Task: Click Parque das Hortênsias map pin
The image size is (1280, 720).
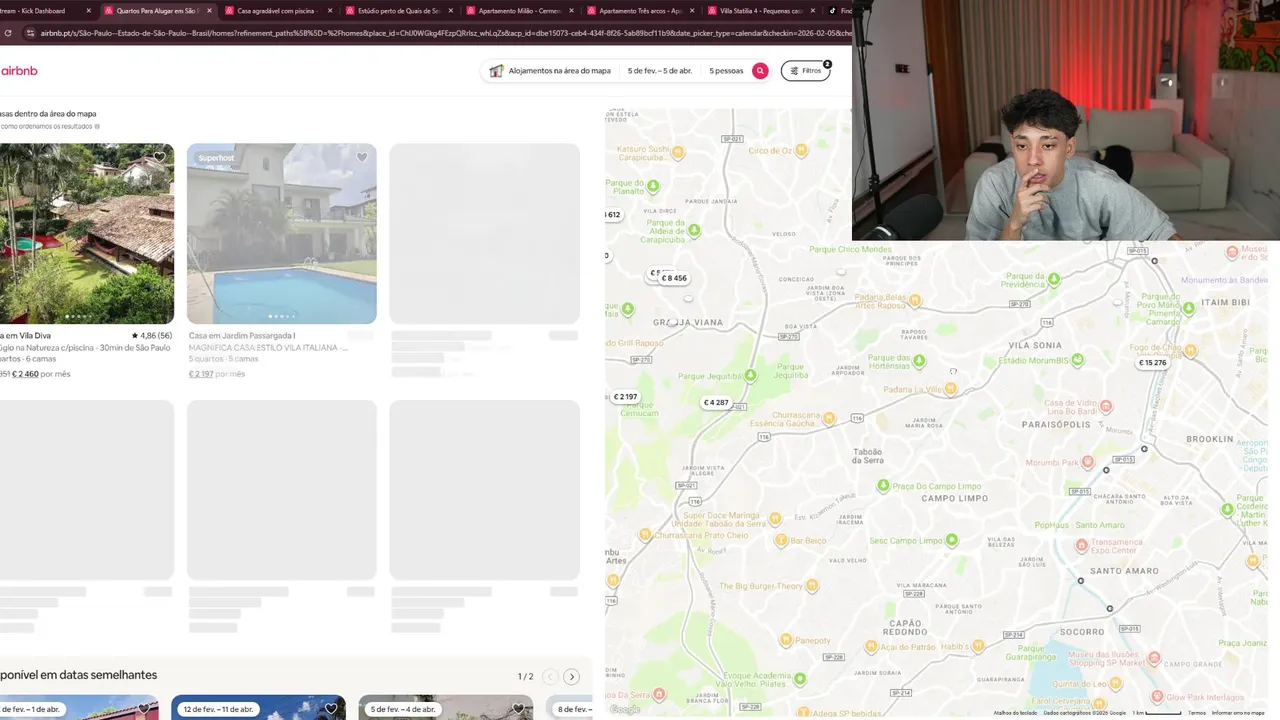Action: pos(919,361)
